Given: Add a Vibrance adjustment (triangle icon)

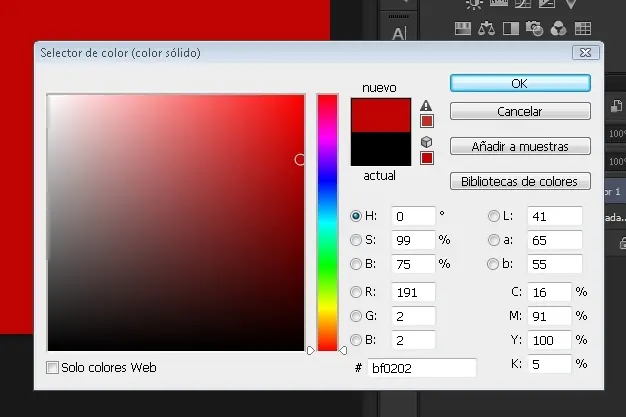Looking at the screenshot, I should (571, 3).
